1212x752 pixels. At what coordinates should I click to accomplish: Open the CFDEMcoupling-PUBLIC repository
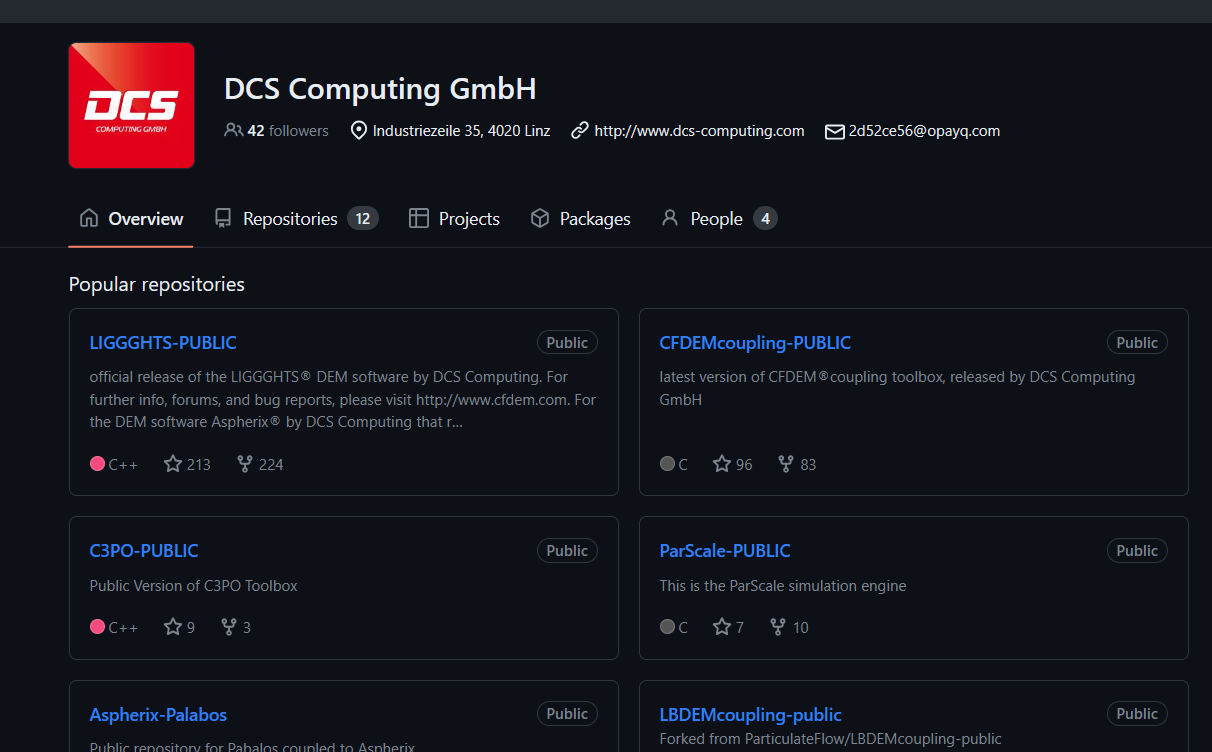[755, 343]
